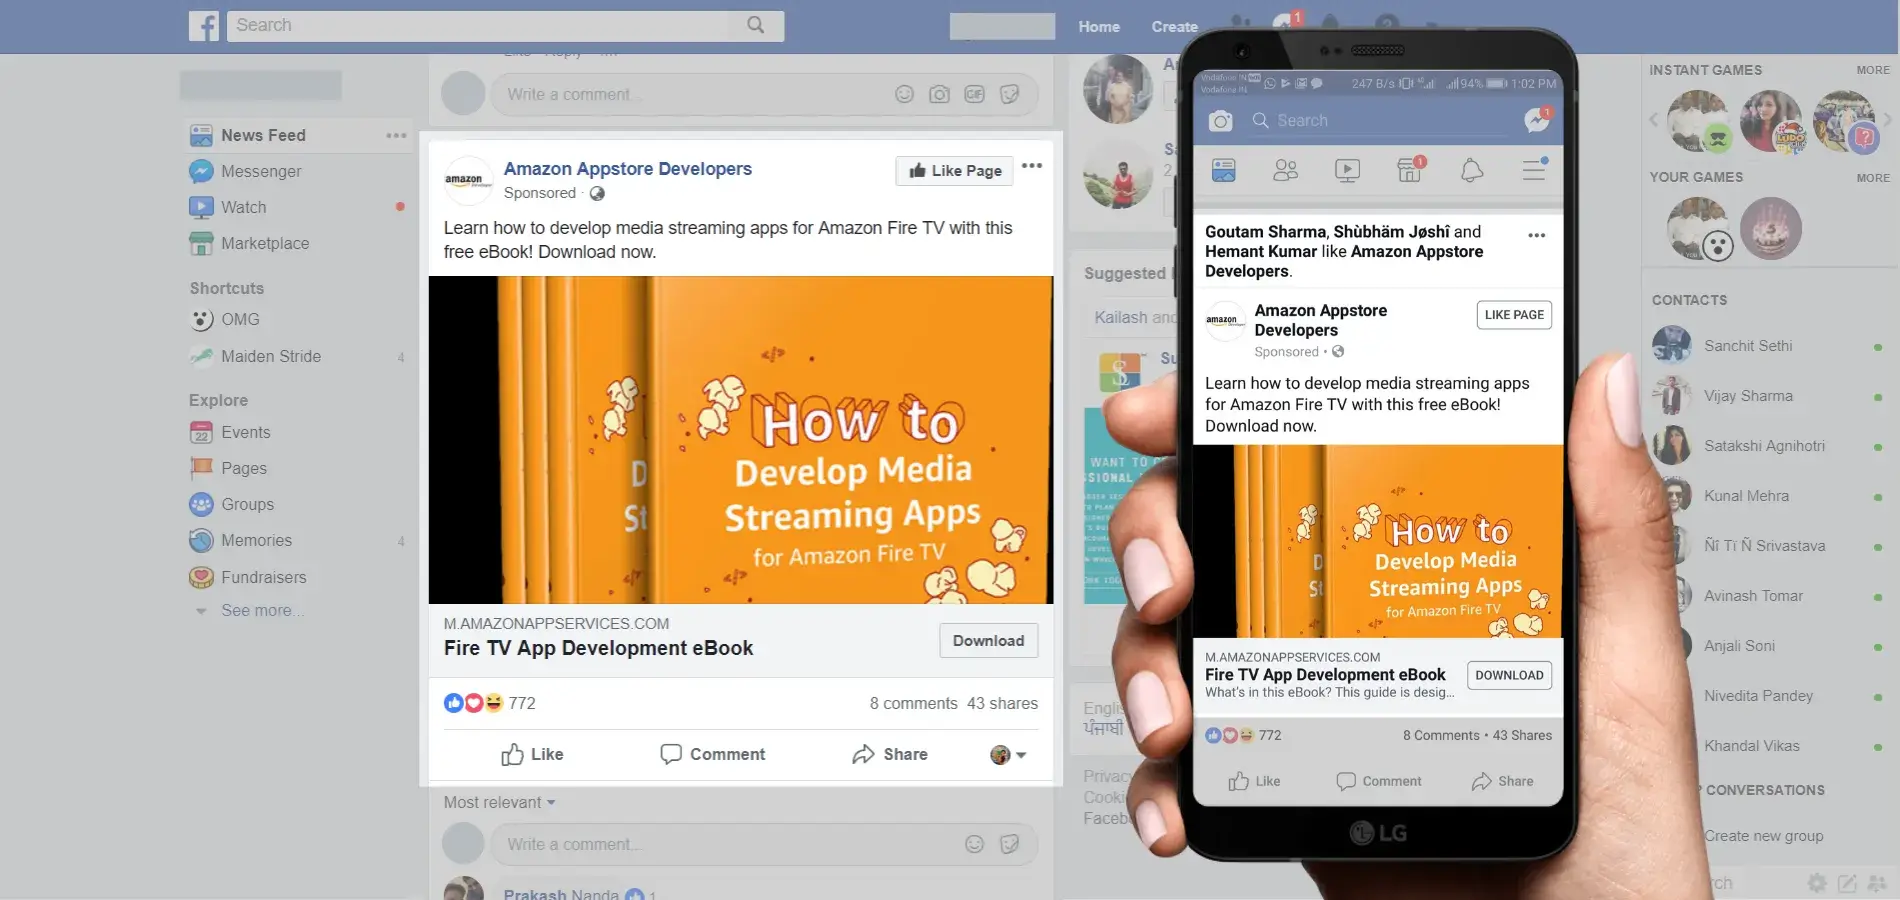The height and width of the screenshot is (900, 1900).
Task: Click Download for the Fire TV eBook
Action: 988,640
